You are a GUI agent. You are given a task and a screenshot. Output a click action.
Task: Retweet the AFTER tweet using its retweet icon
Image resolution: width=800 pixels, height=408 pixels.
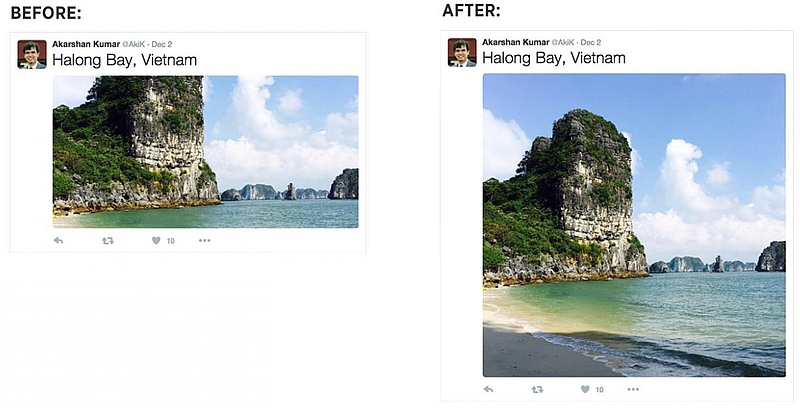(x=537, y=389)
